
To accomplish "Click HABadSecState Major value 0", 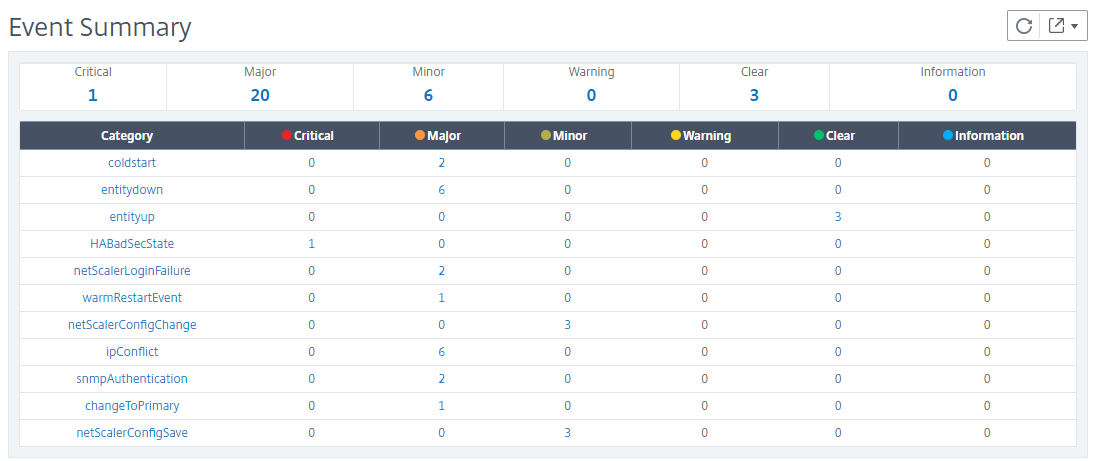I will point(441,243).
